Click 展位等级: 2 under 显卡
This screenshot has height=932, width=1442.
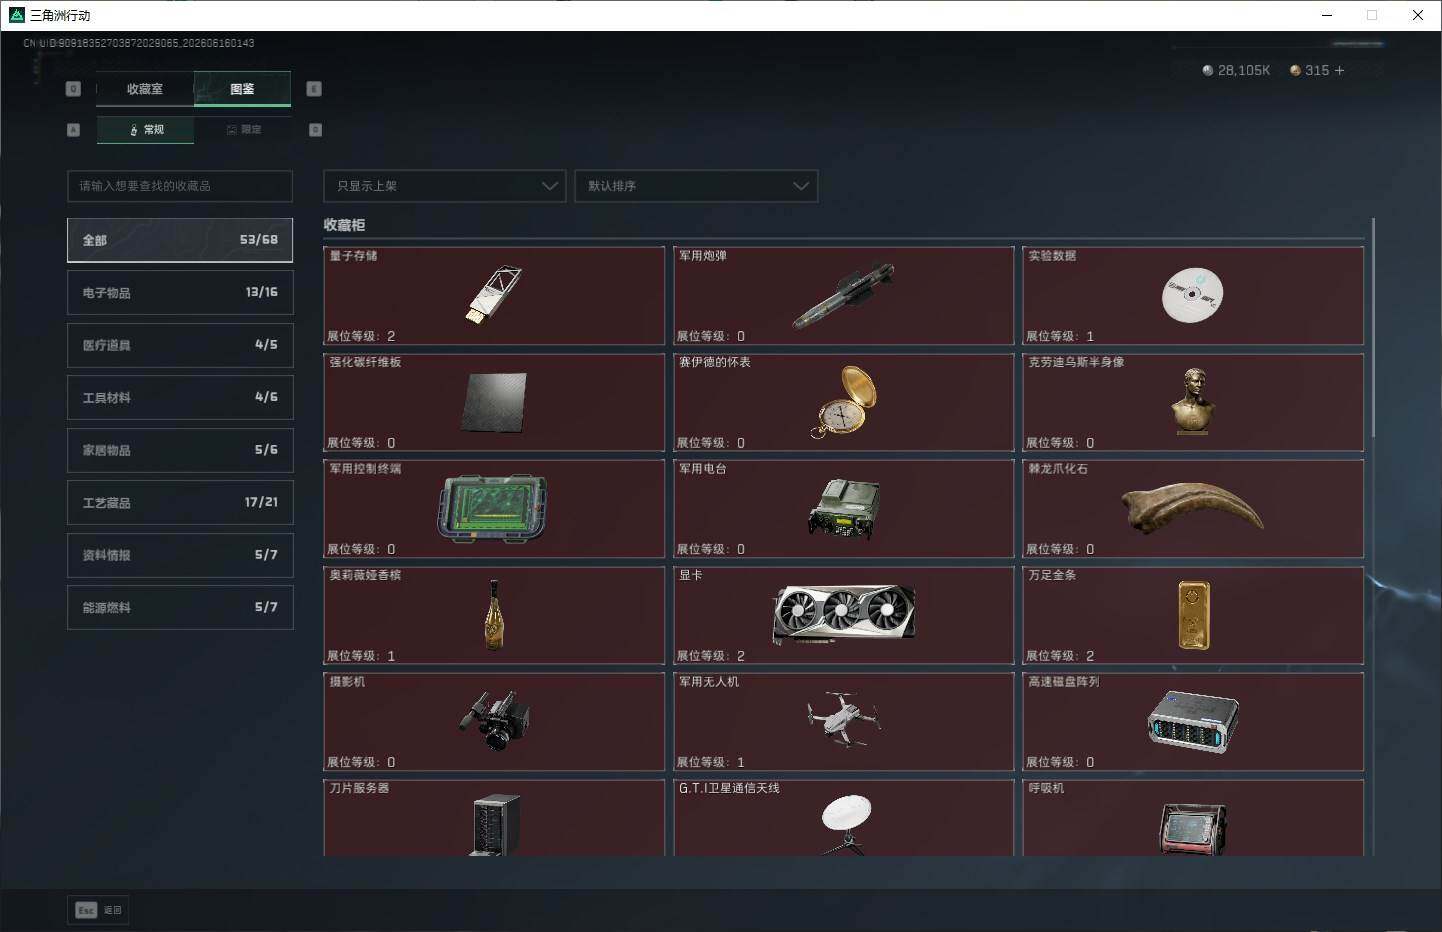(x=711, y=656)
